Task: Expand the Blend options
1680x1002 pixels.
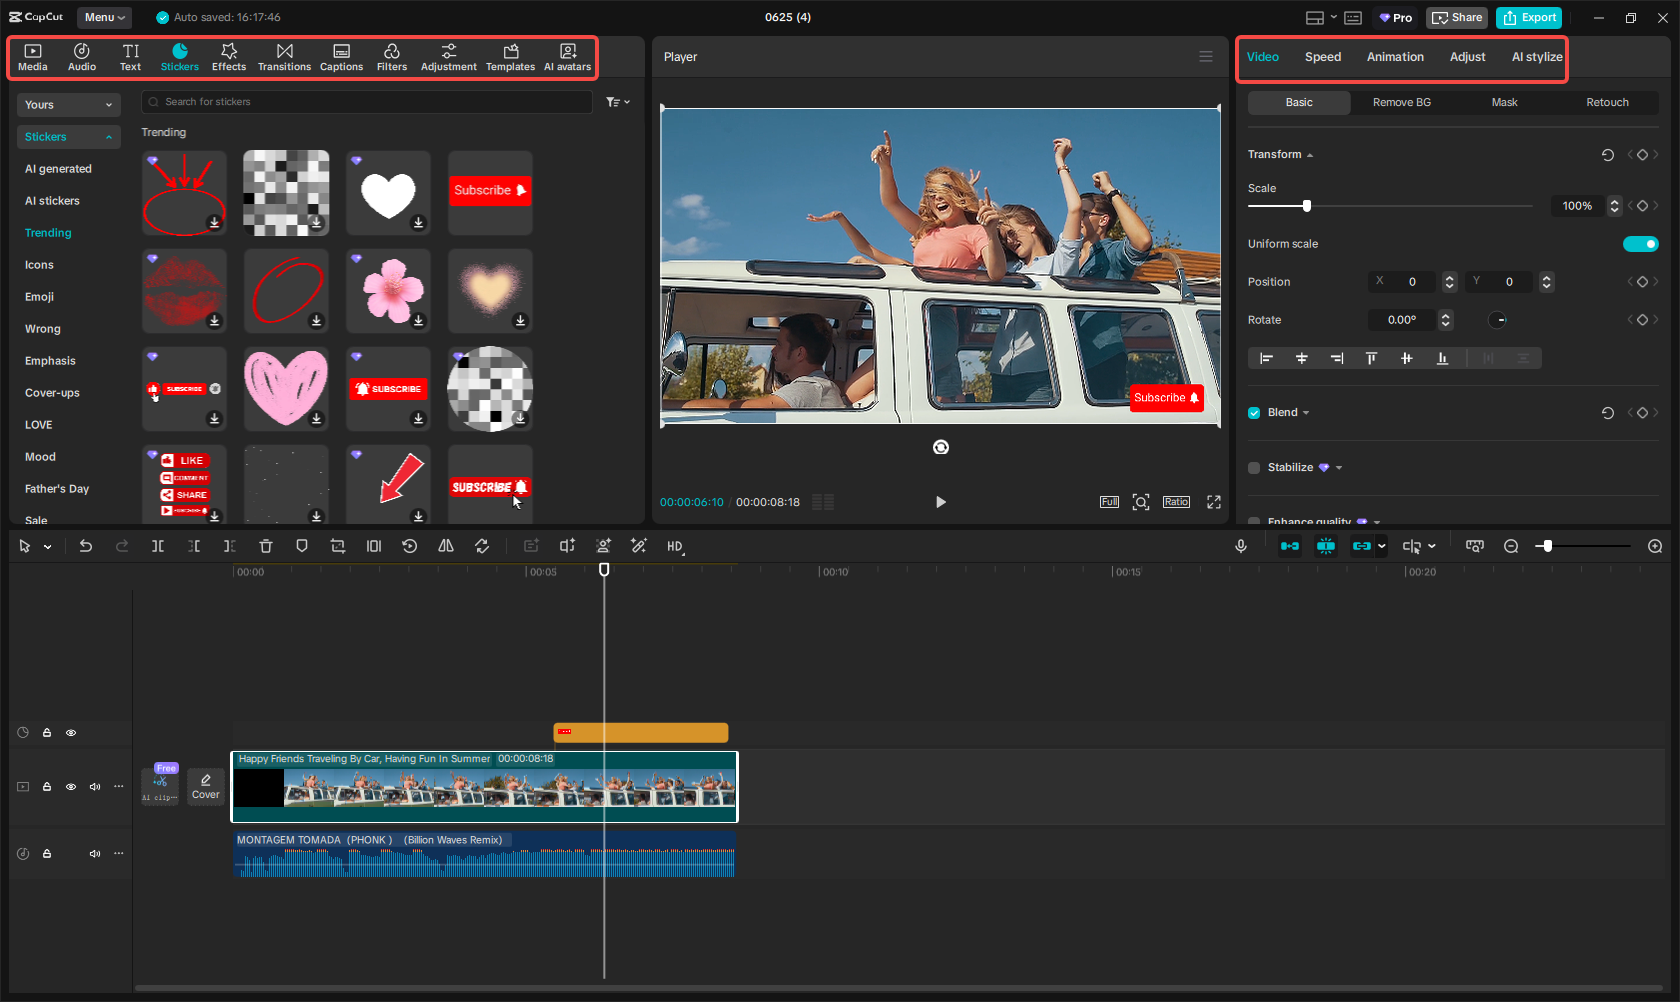Action: (x=1306, y=412)
